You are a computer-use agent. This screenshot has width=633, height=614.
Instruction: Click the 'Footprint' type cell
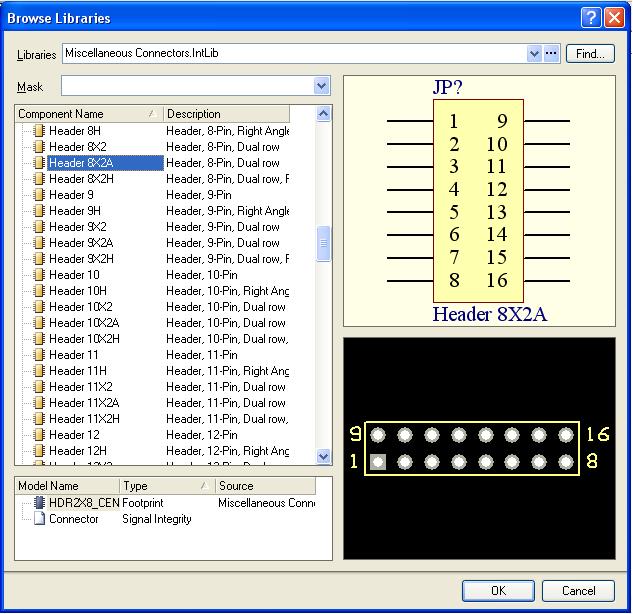[143, 503]
